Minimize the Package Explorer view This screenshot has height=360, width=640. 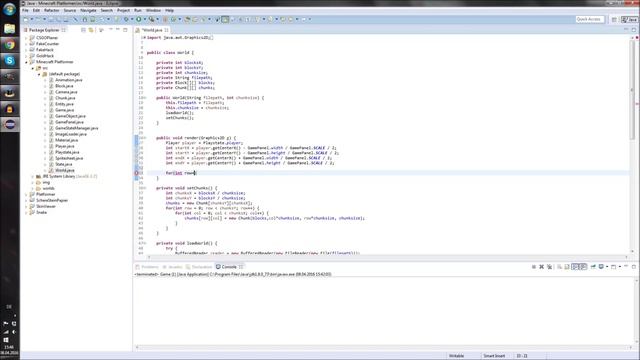[x=118, y=29]
